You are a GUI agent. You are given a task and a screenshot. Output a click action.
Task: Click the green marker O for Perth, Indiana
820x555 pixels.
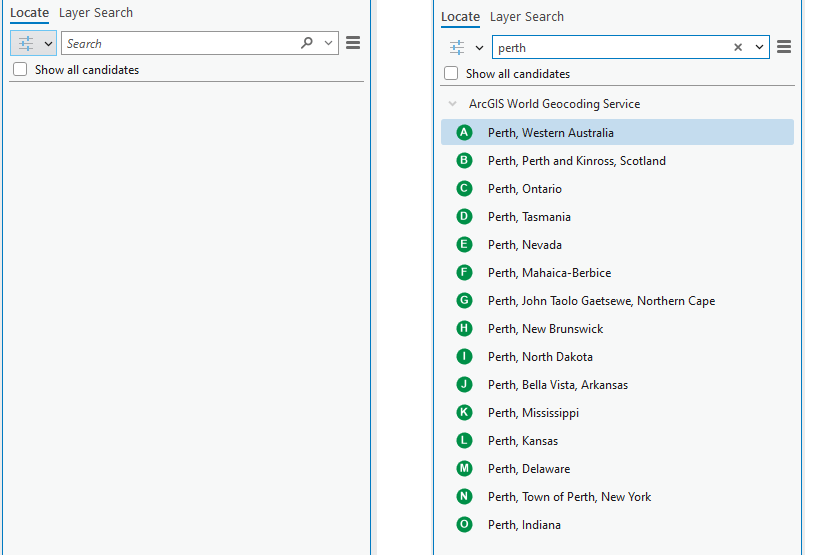463,525
